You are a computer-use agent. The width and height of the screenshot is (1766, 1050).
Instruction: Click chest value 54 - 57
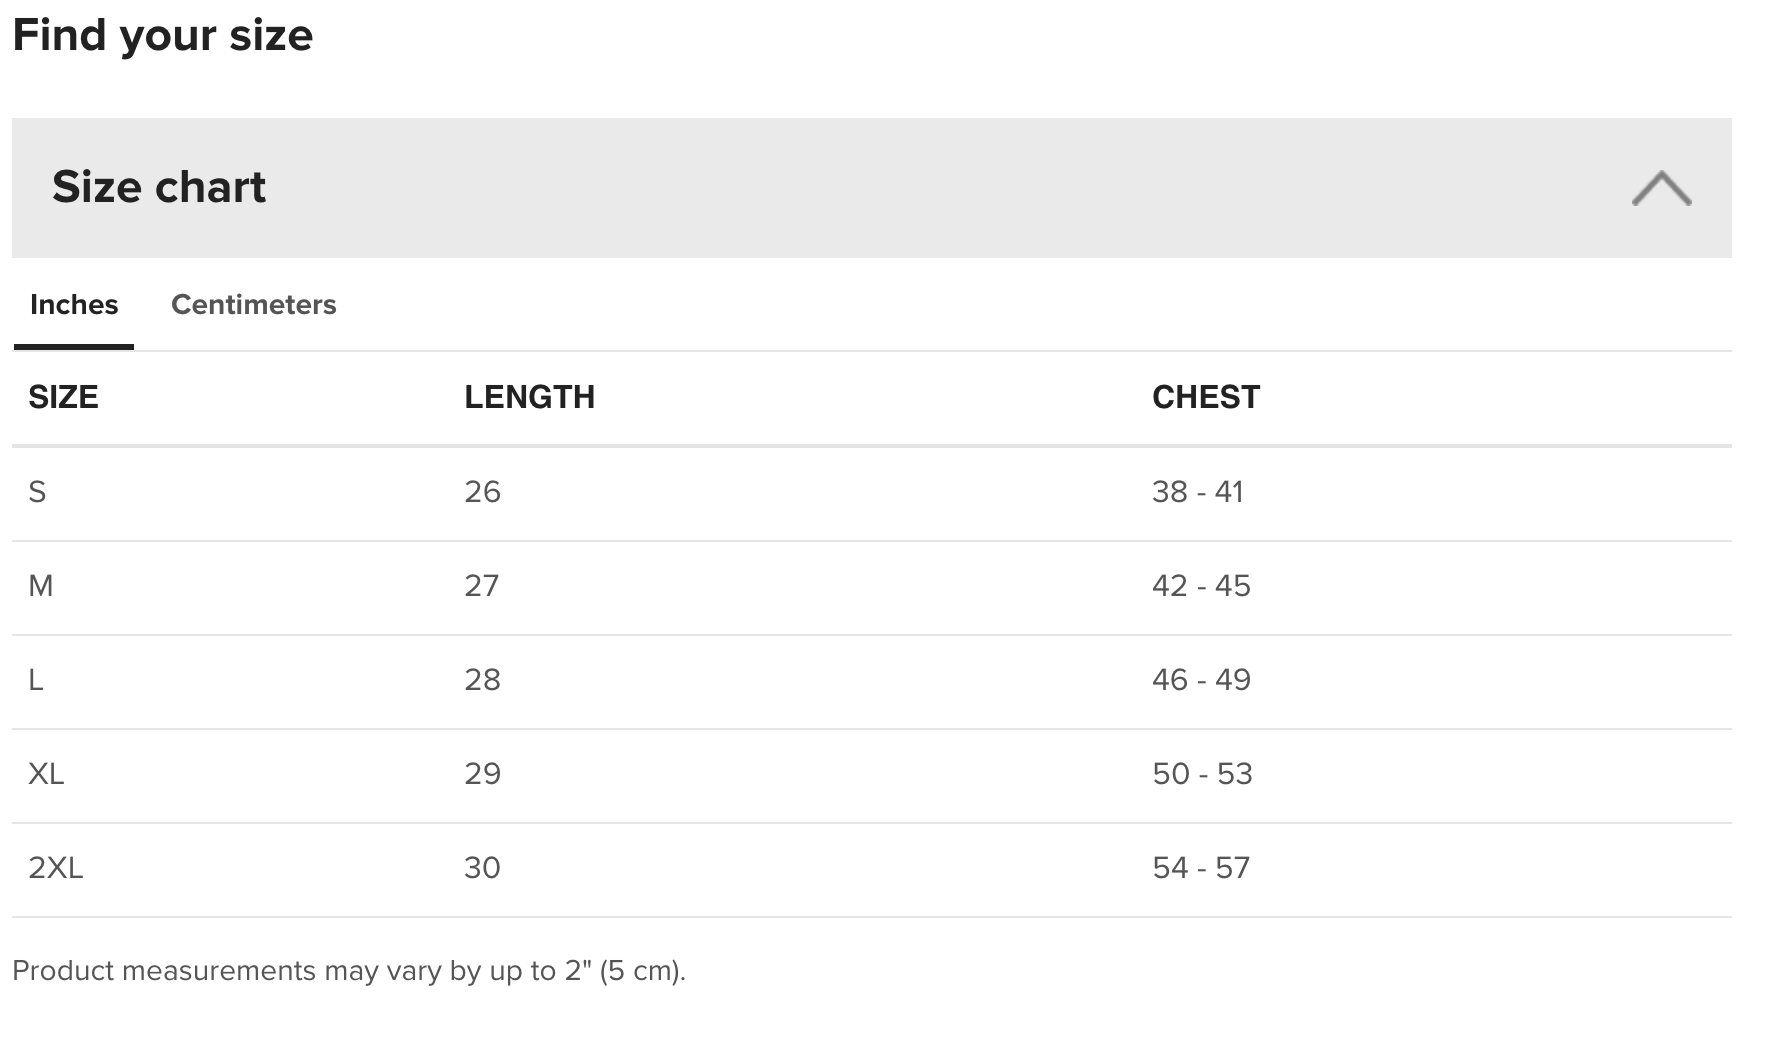tap(1201, 868)
